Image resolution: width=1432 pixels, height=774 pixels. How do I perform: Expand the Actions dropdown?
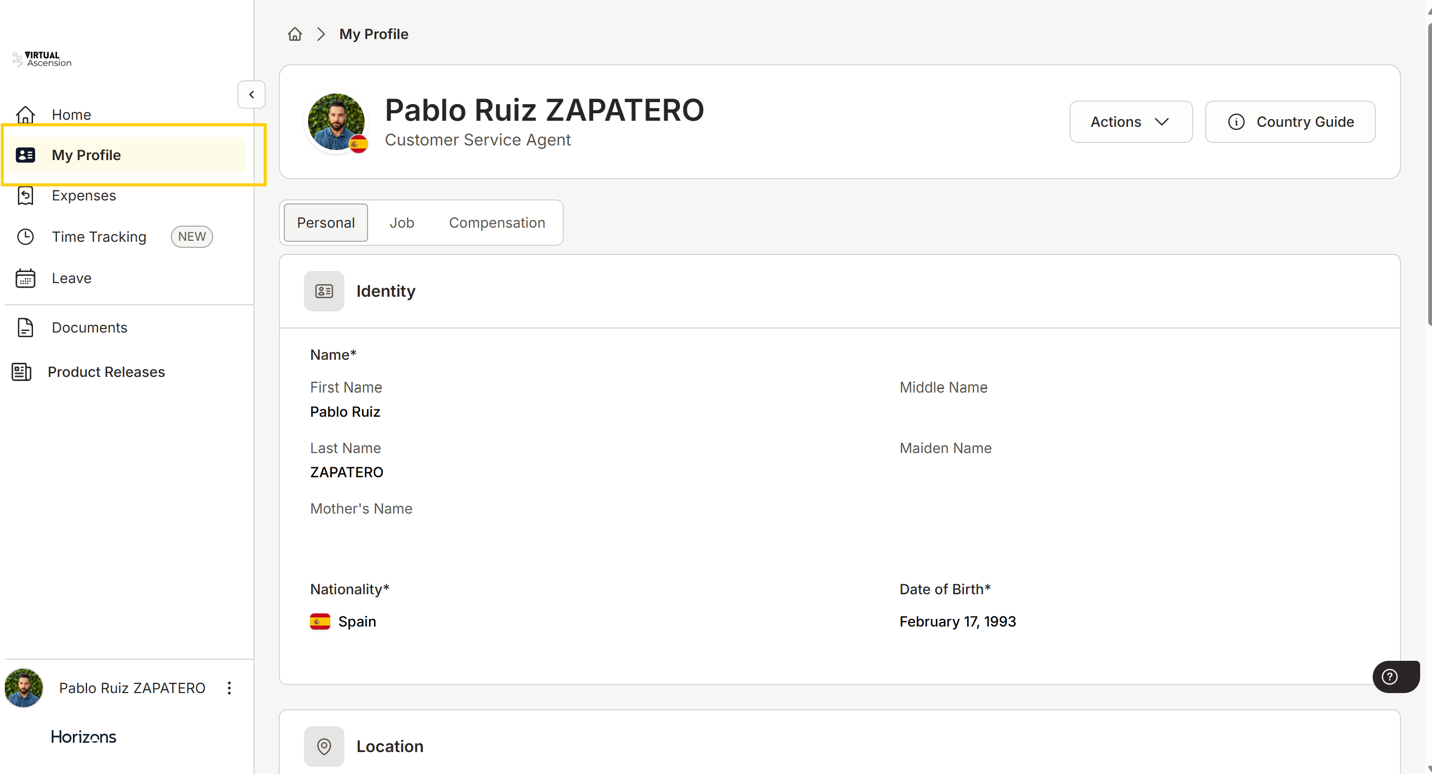point(1130,122)
